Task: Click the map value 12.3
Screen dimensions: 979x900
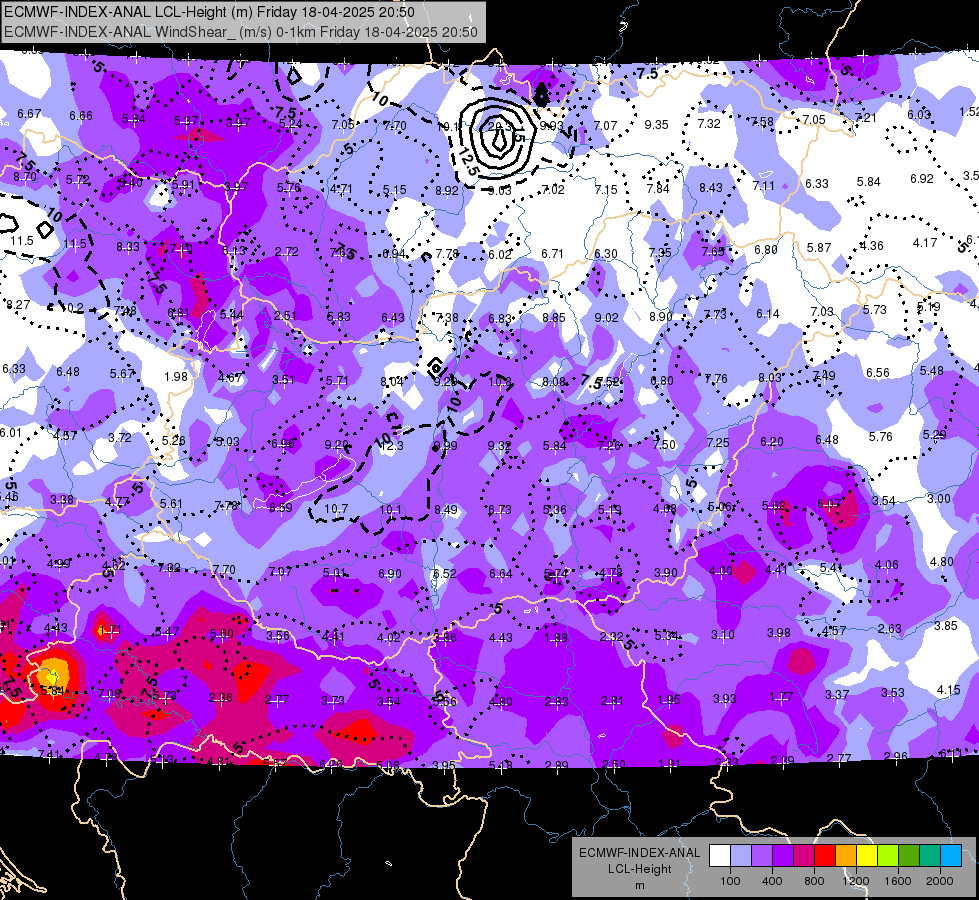Action: coord(391,445)
